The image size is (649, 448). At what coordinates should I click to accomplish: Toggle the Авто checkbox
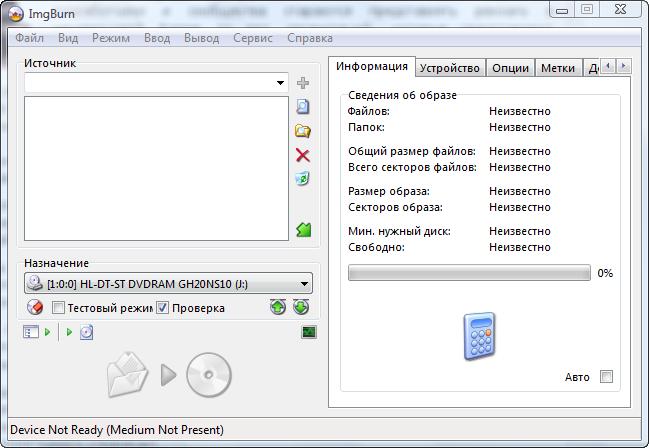tap(606, 377)
